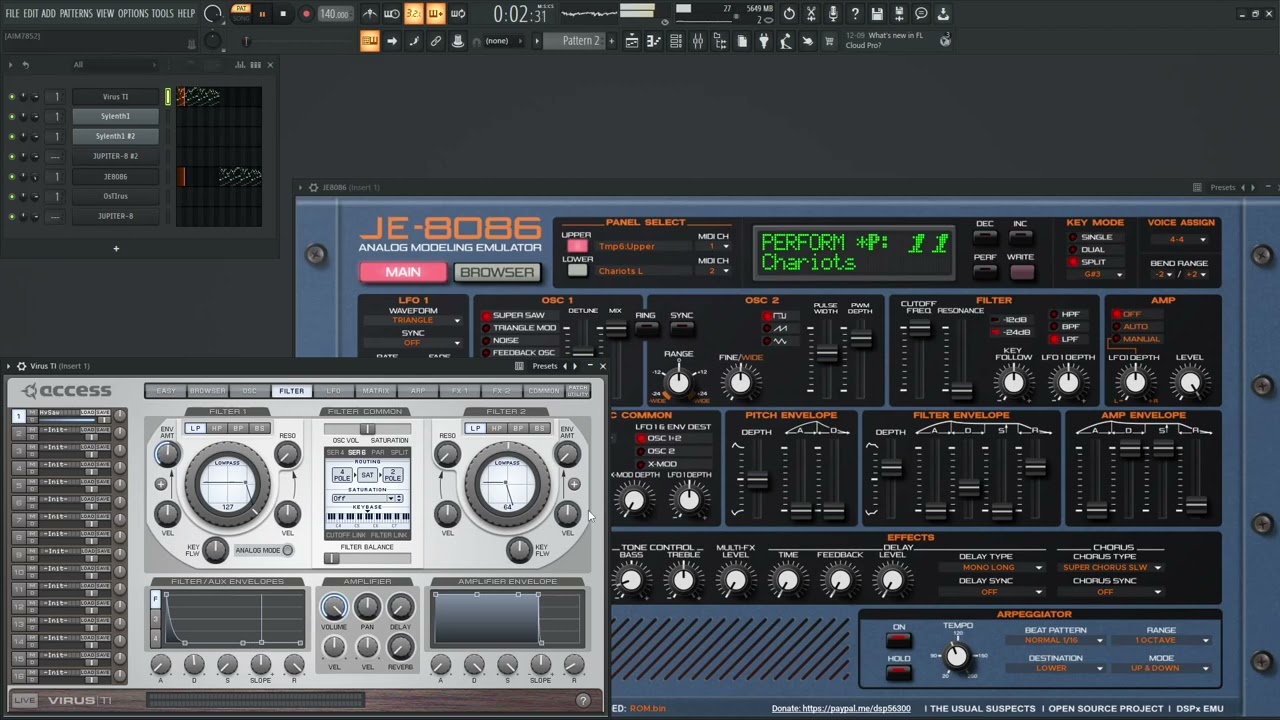The width and height of the screenshot is (1280, 720).
Task: Switch to the Virus TI BROWSER tab
Action: pyautogui.click(x=207, y=391)
